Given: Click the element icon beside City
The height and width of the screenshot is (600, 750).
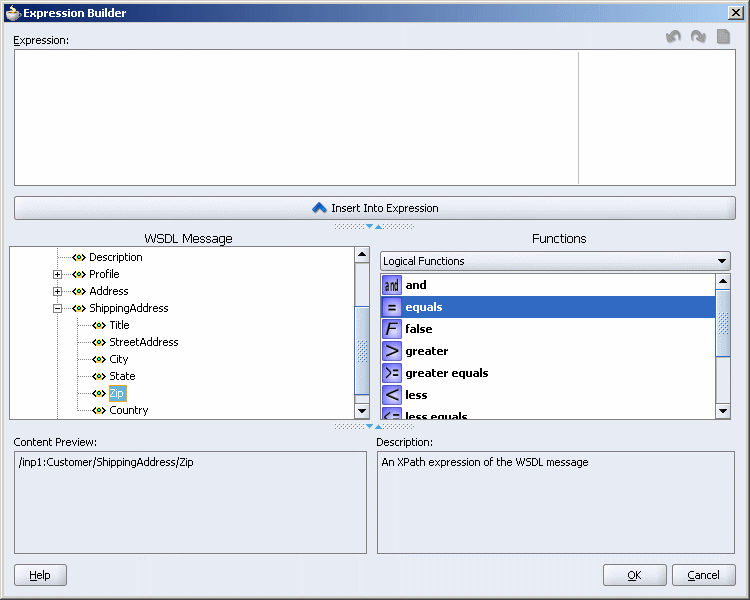Looking at the screenshot, I should pyautogui.click(x=99, y=359).
